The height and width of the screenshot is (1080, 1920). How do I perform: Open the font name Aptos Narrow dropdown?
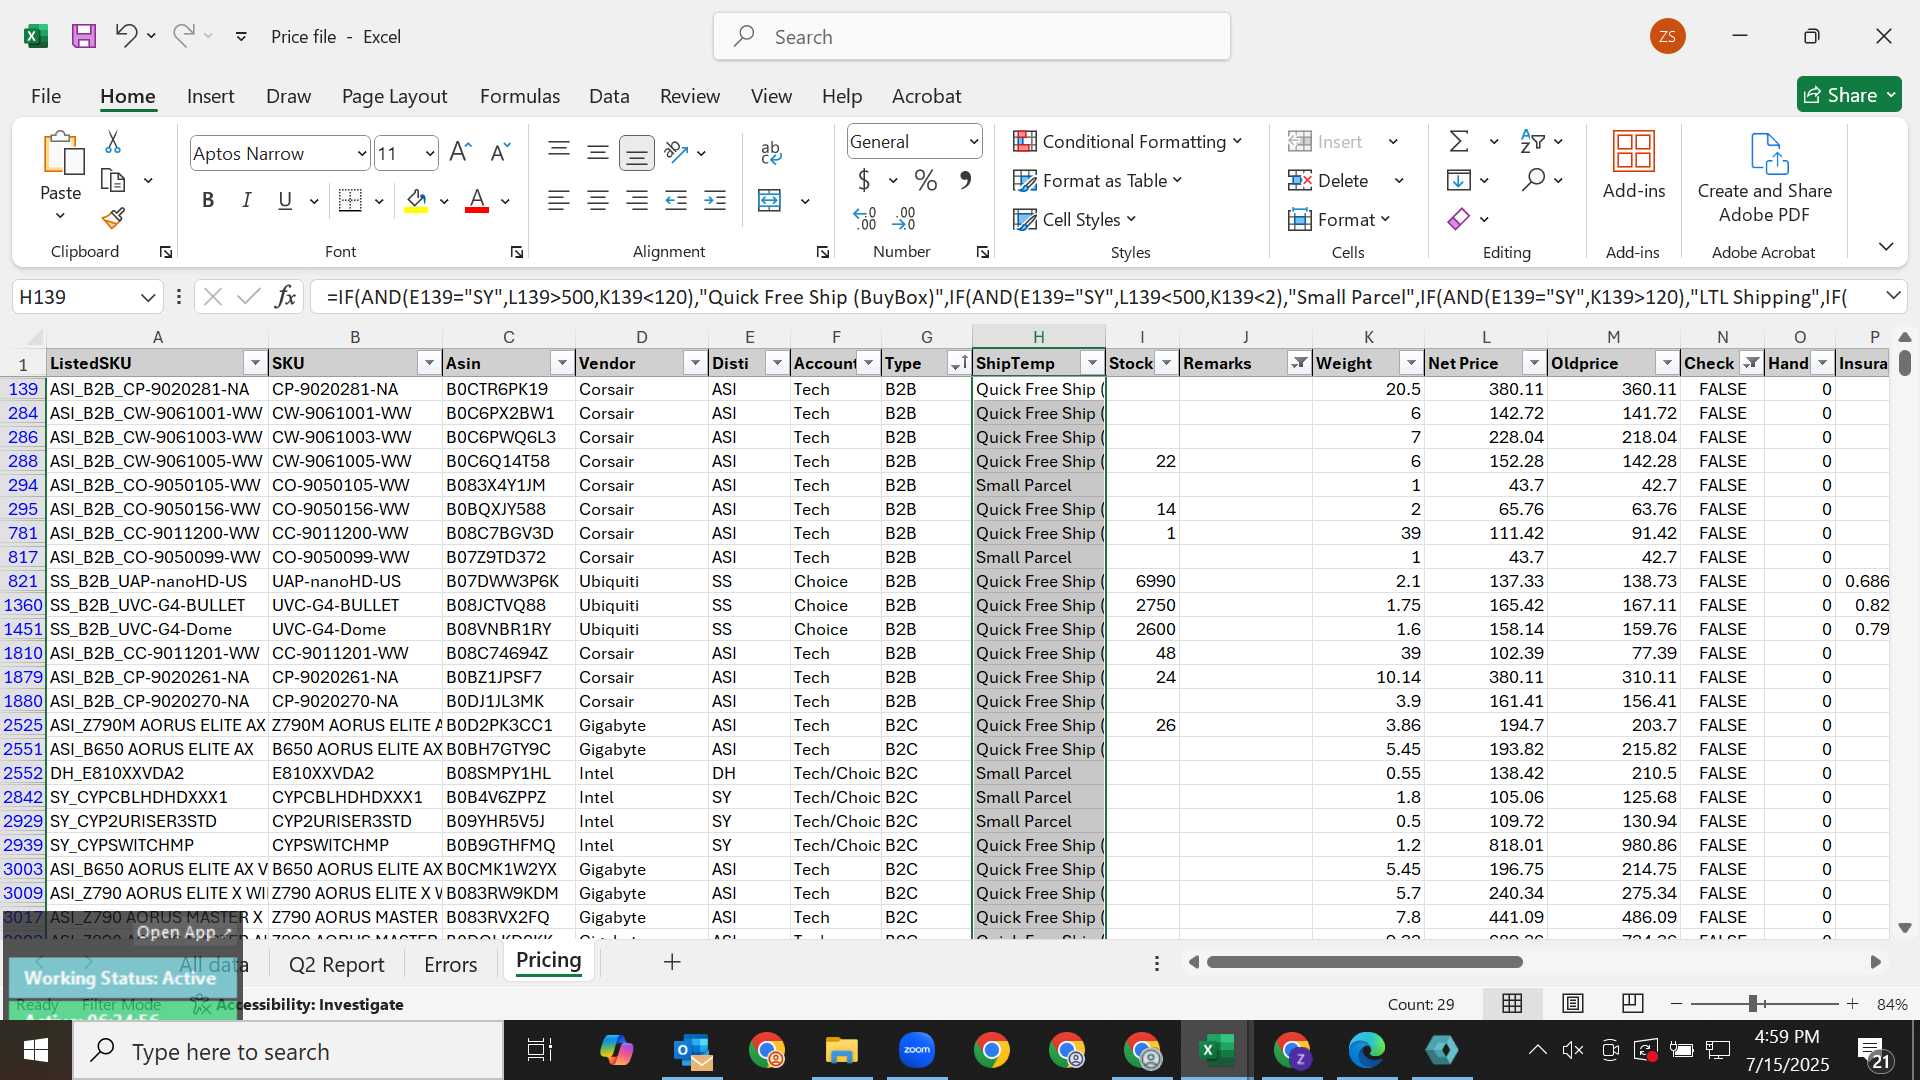361,153
